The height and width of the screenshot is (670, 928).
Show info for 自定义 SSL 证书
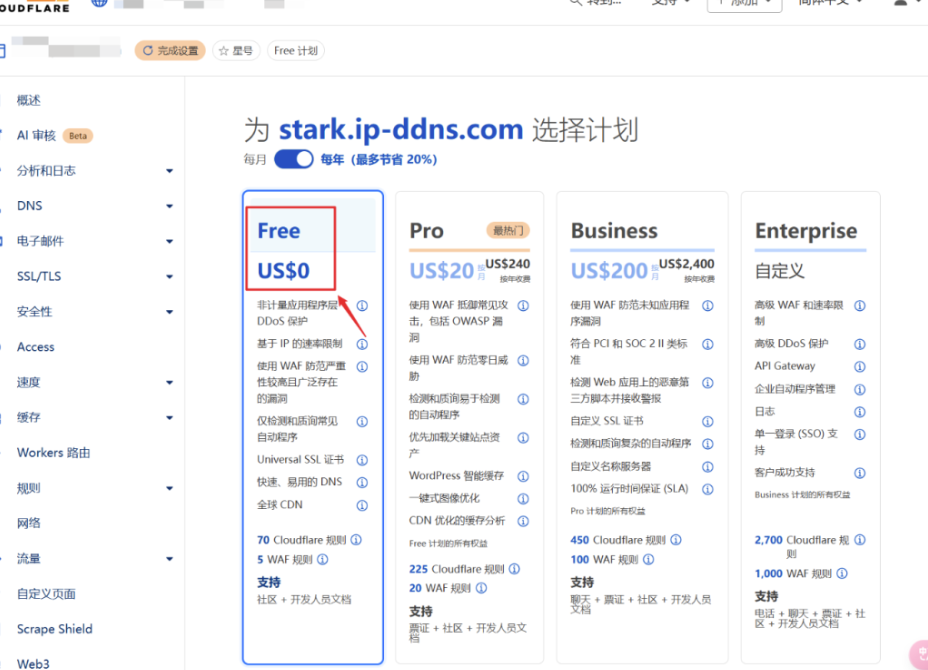708,421
